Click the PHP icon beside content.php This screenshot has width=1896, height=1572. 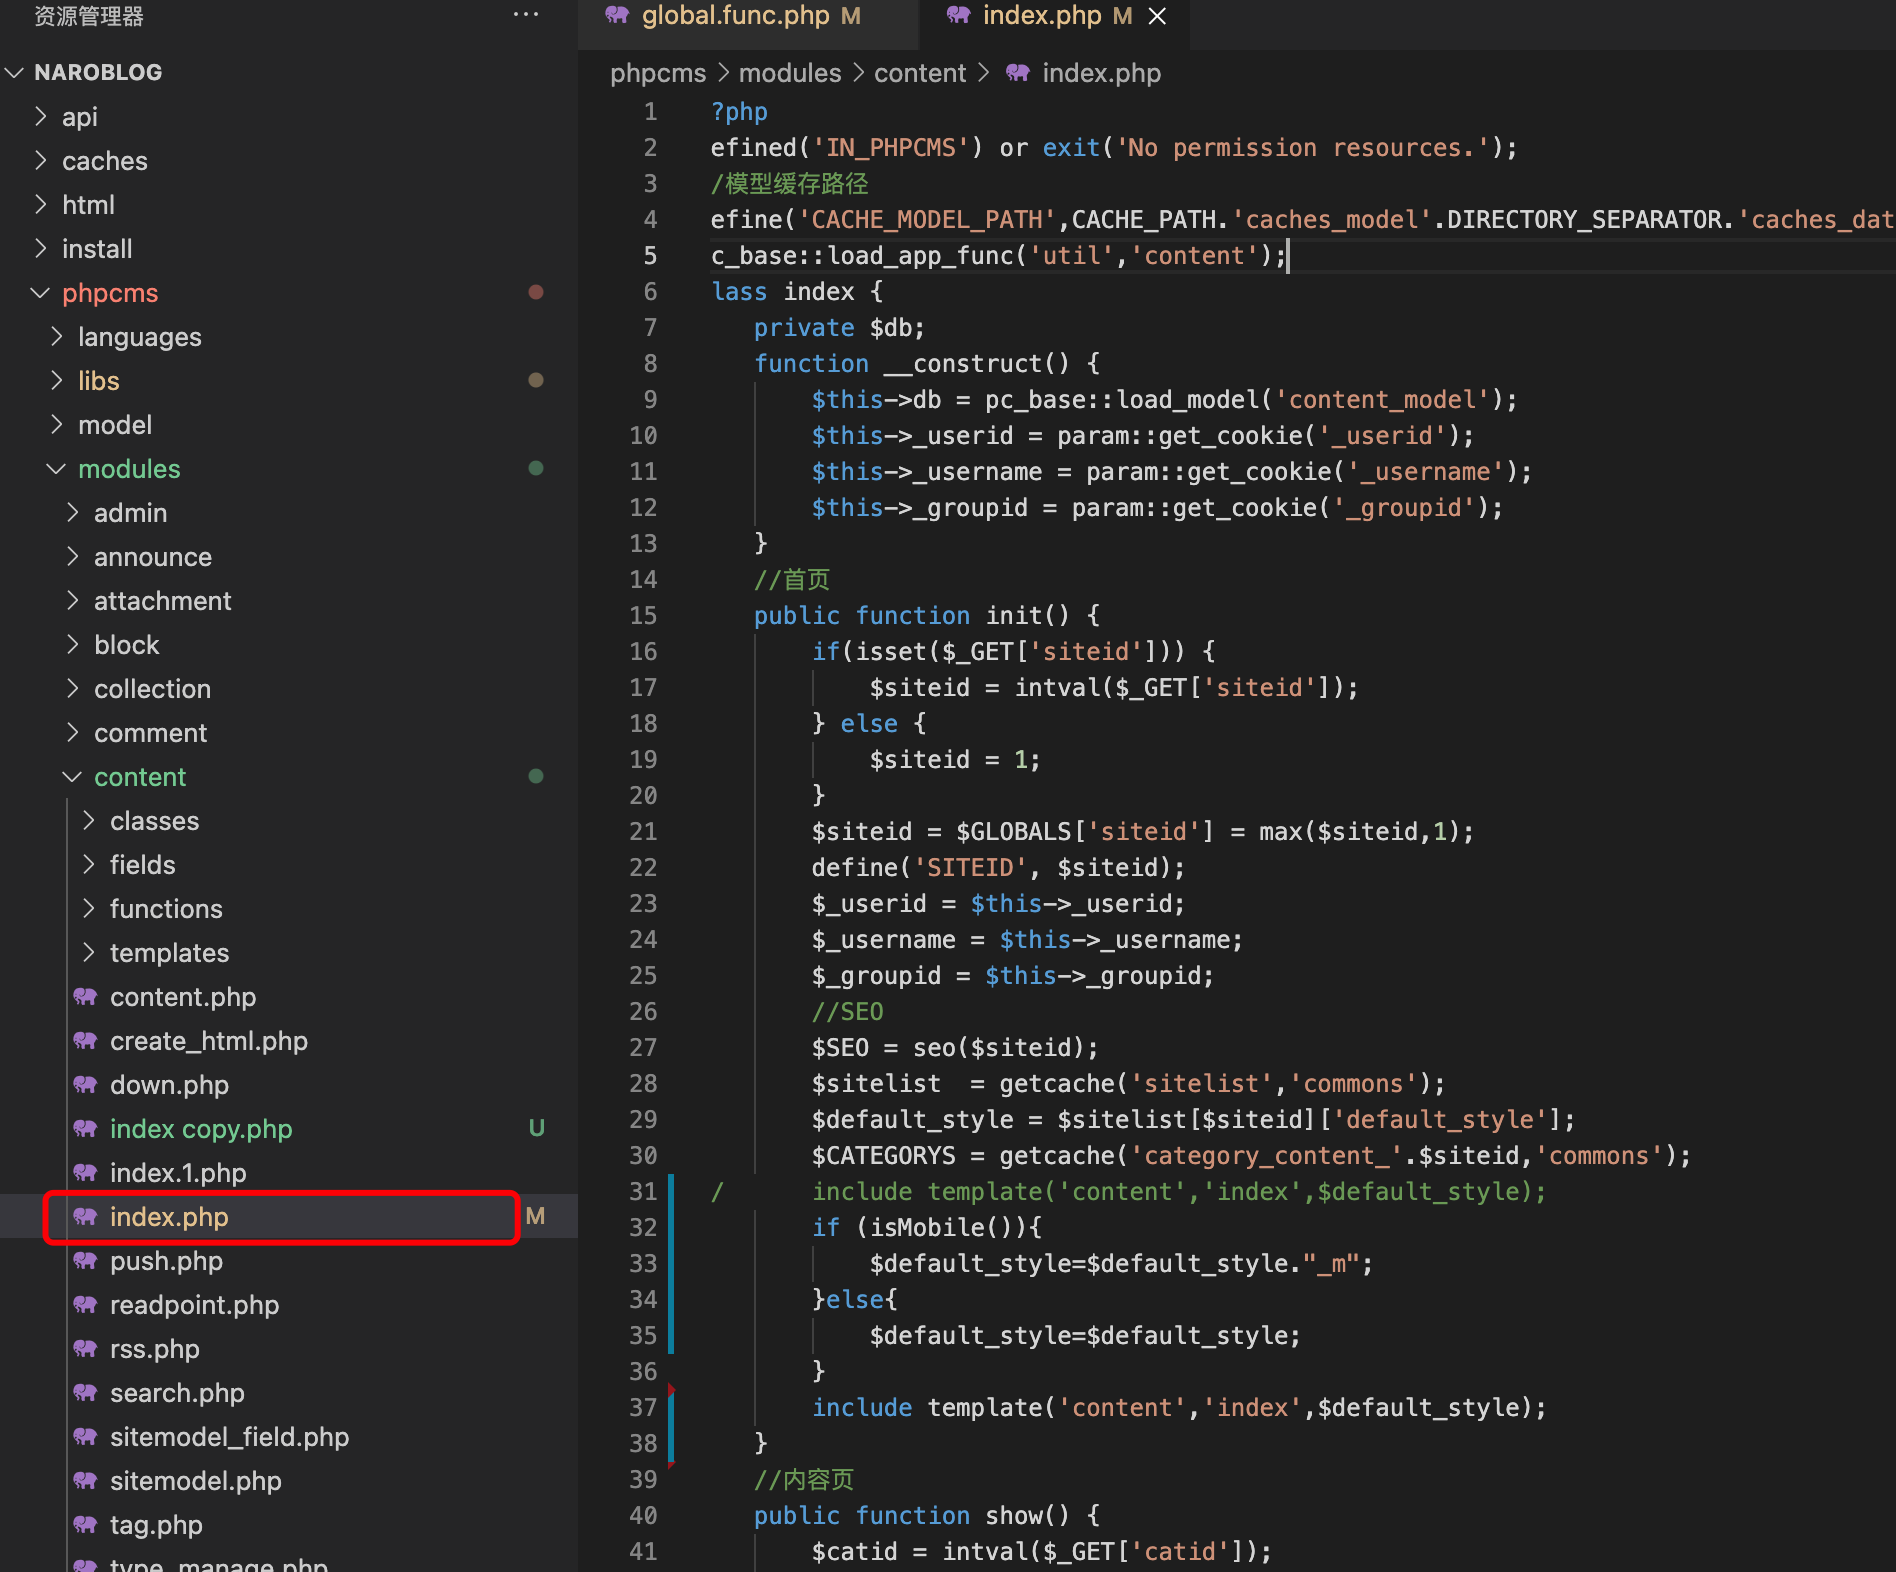85,997
